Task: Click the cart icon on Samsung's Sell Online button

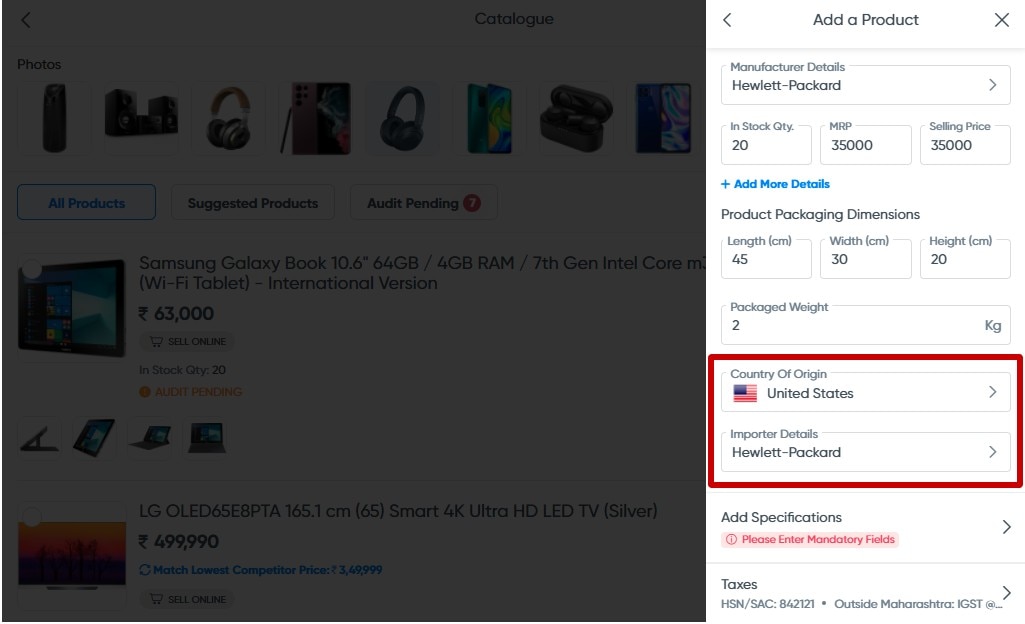Action: click(x=159, y=341)
